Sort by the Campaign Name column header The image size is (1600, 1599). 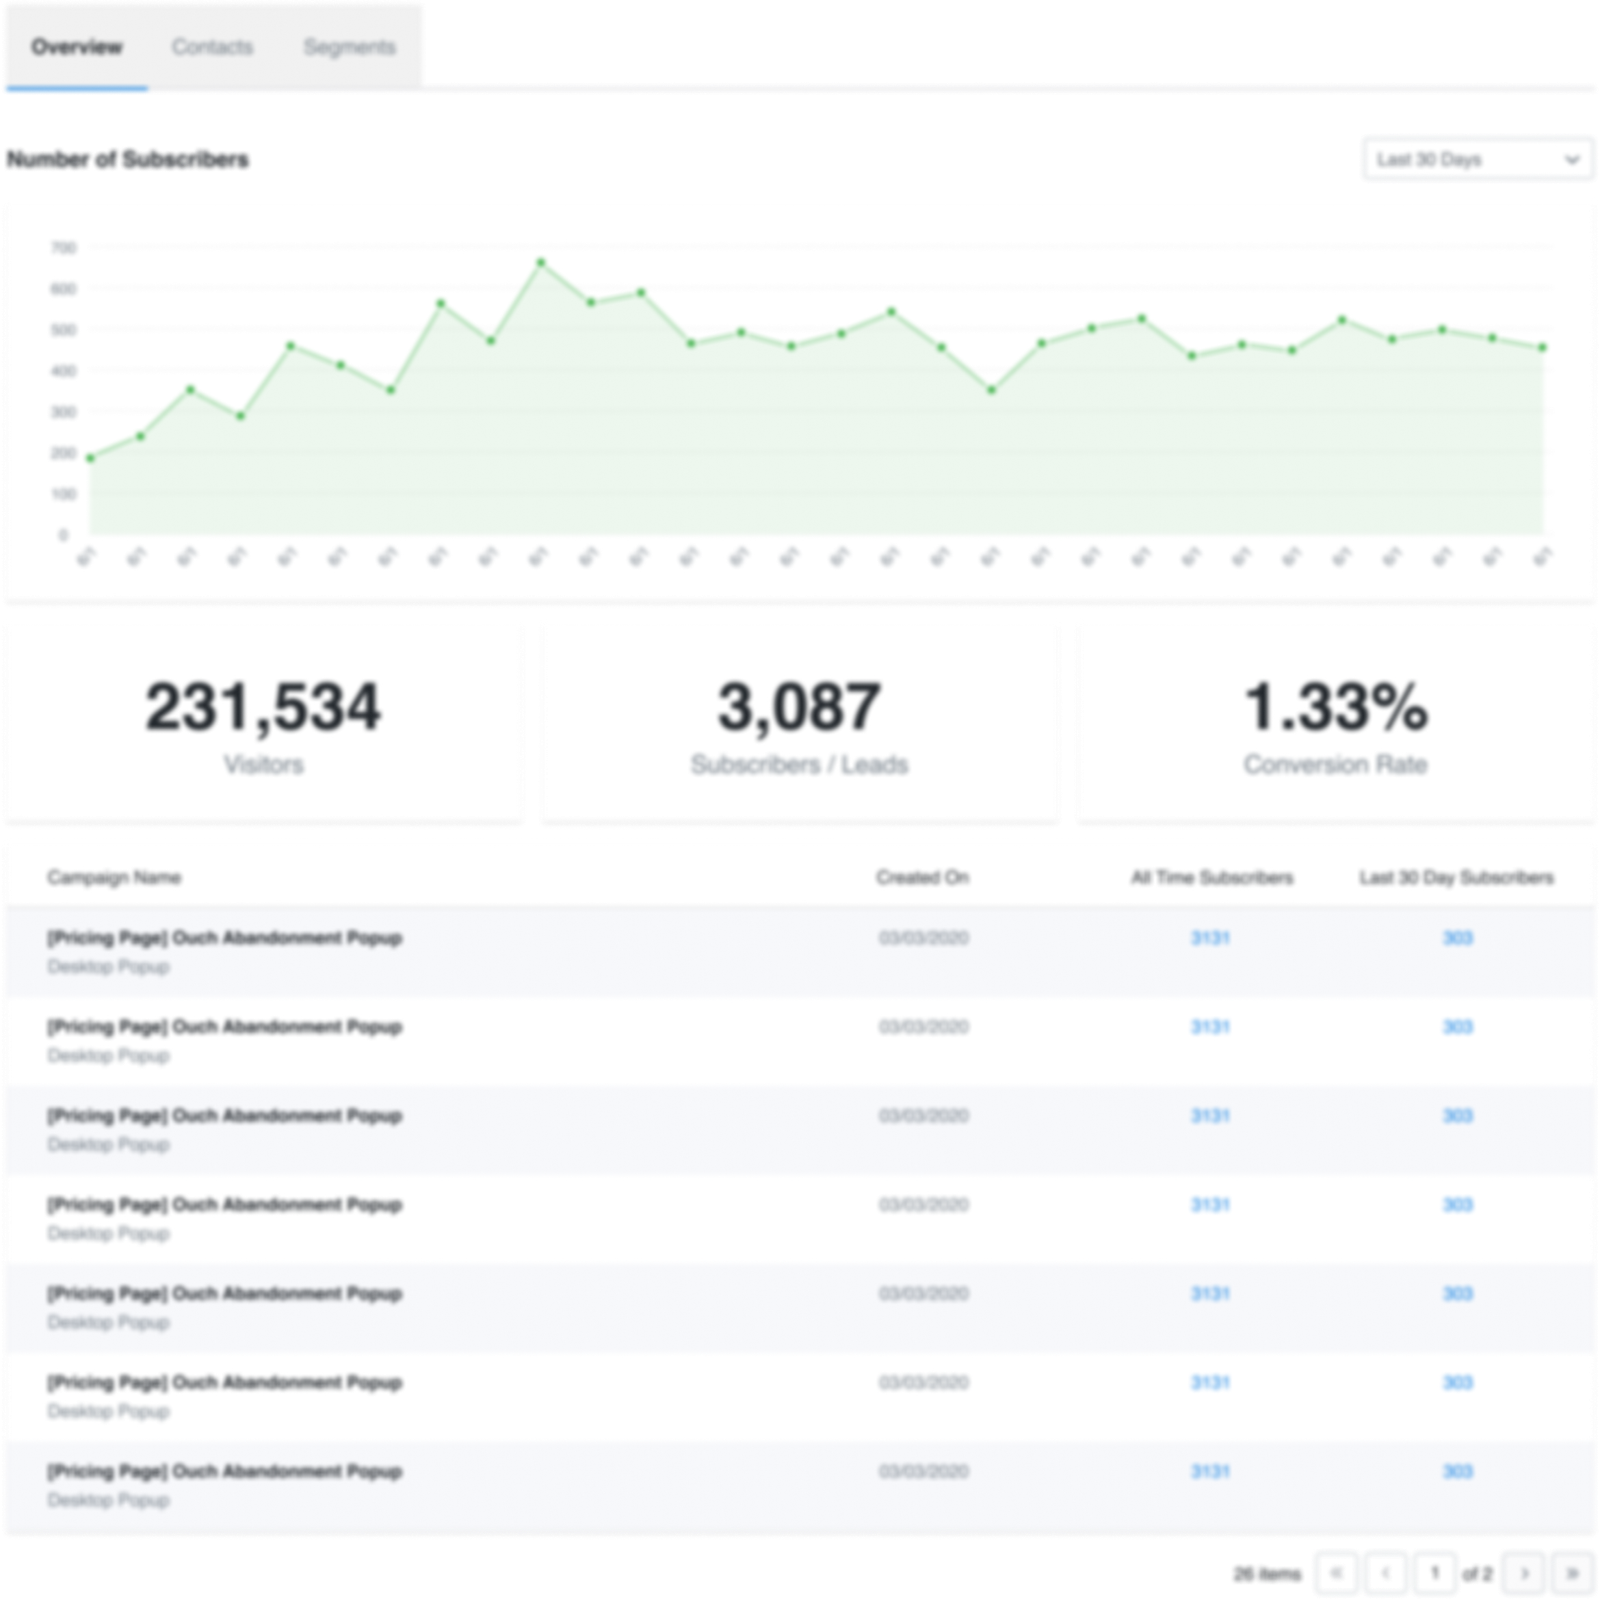click(114, 878)
